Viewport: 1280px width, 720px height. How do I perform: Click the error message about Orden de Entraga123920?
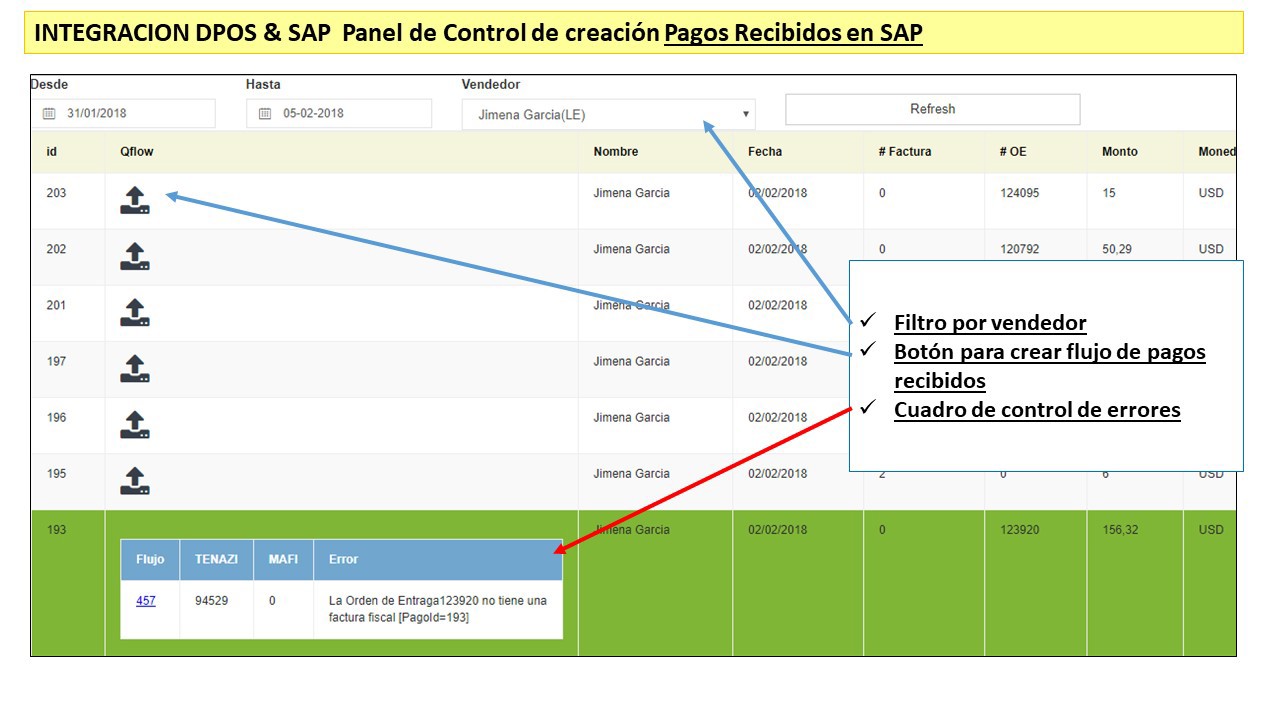pos(438,609)
